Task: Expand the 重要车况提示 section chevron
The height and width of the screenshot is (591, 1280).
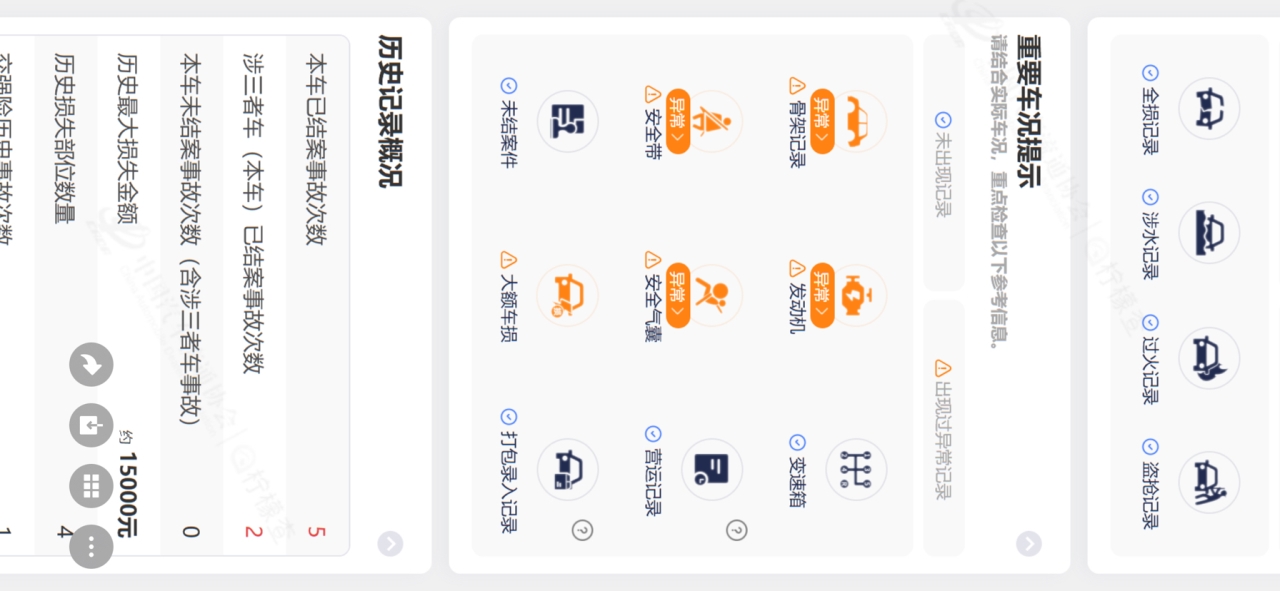Action: [1028, 543]
